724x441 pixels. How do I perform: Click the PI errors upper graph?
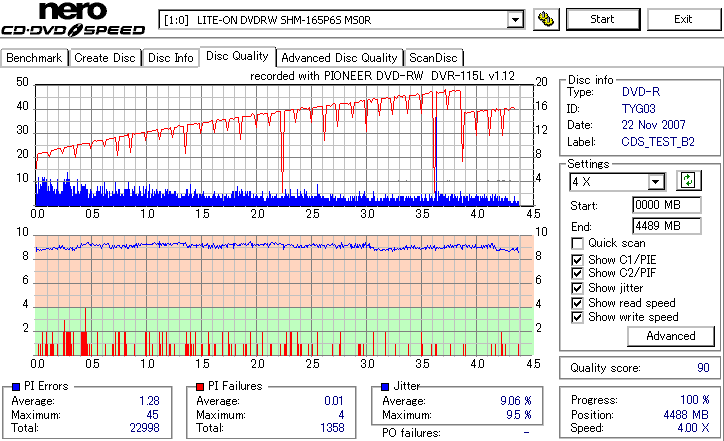[284, 145]
